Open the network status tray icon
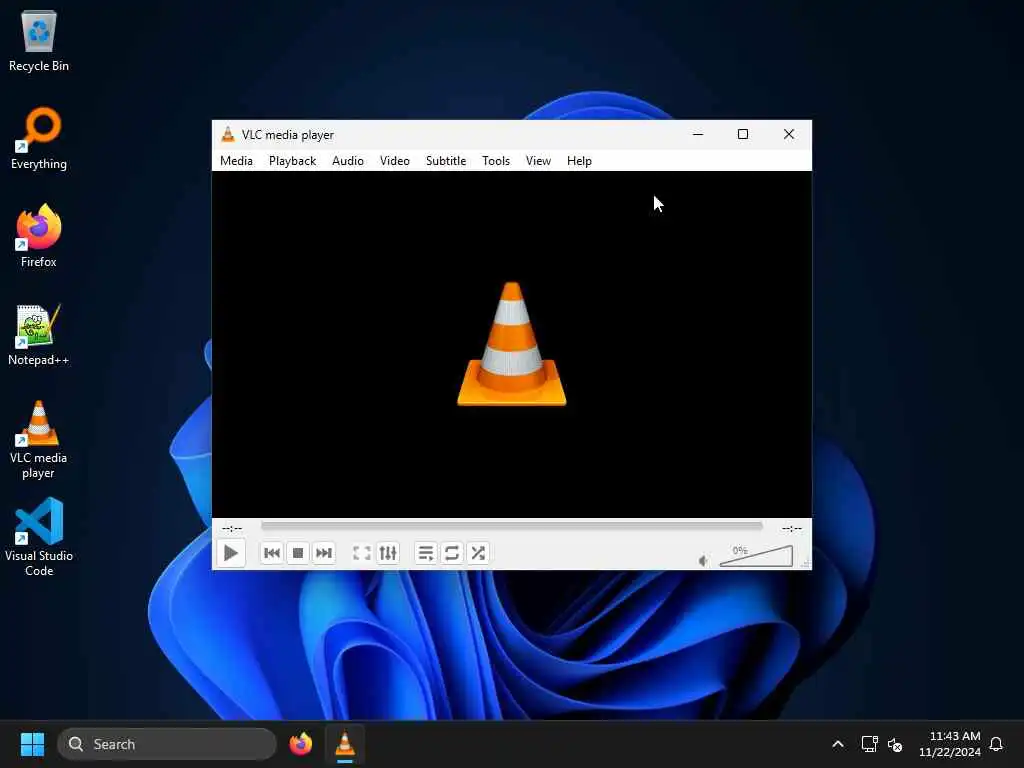The height and width of the screenshot is (768, 1024). point(869,744)
